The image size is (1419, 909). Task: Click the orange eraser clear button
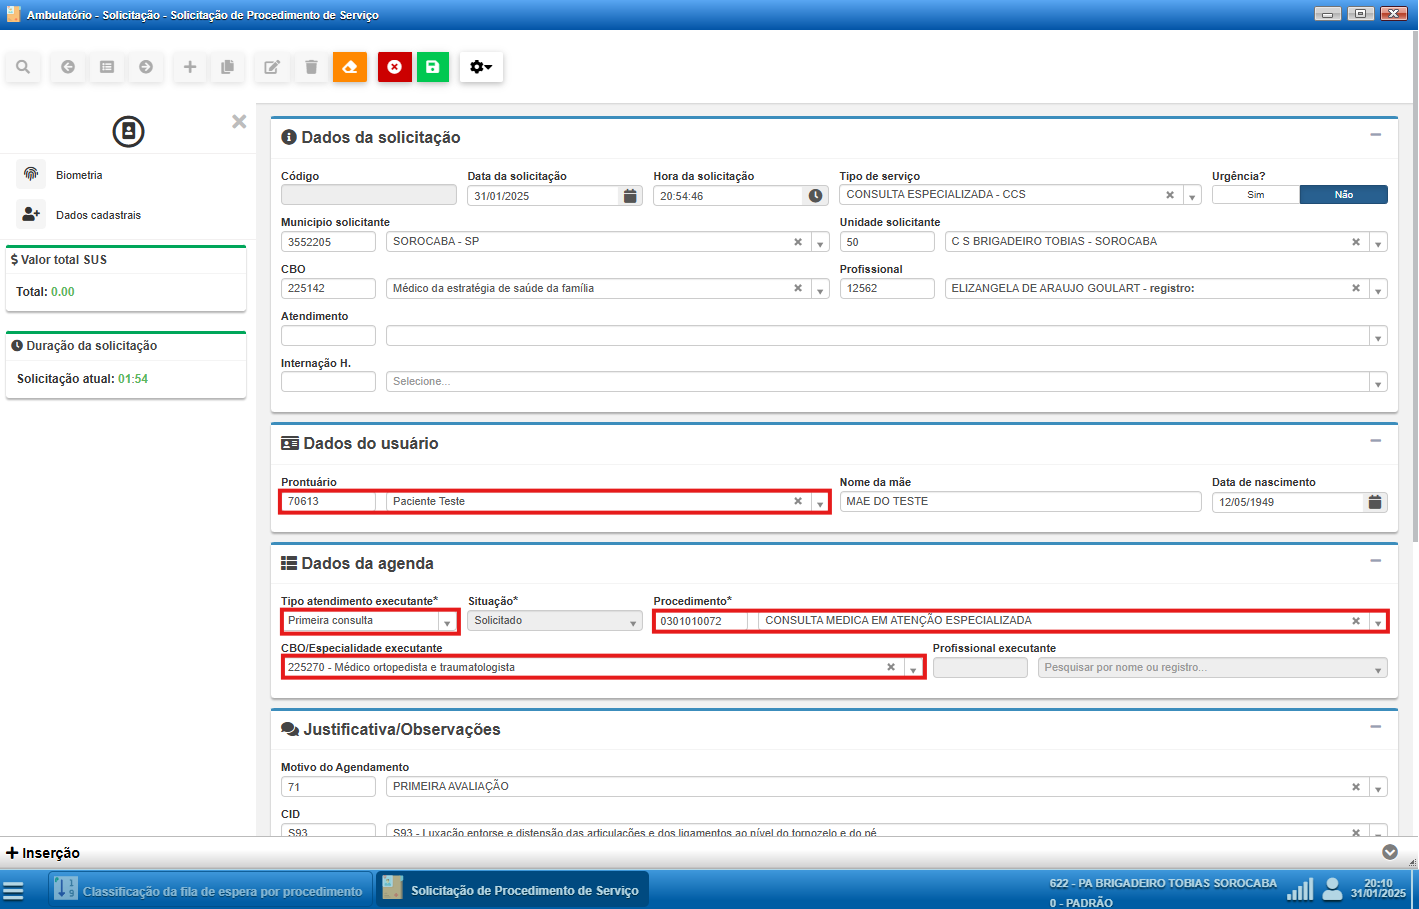click(x=350, y=67)
